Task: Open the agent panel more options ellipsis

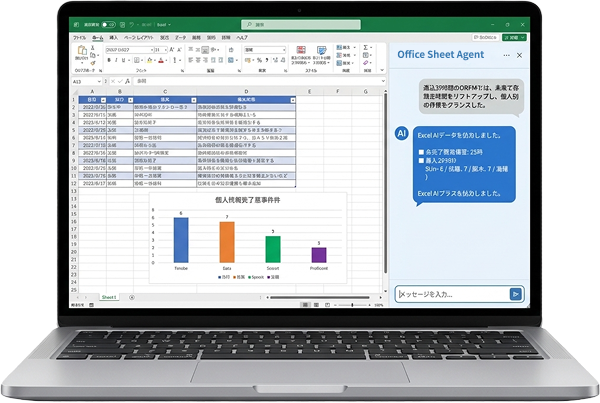Action: [x=505, y=56]
